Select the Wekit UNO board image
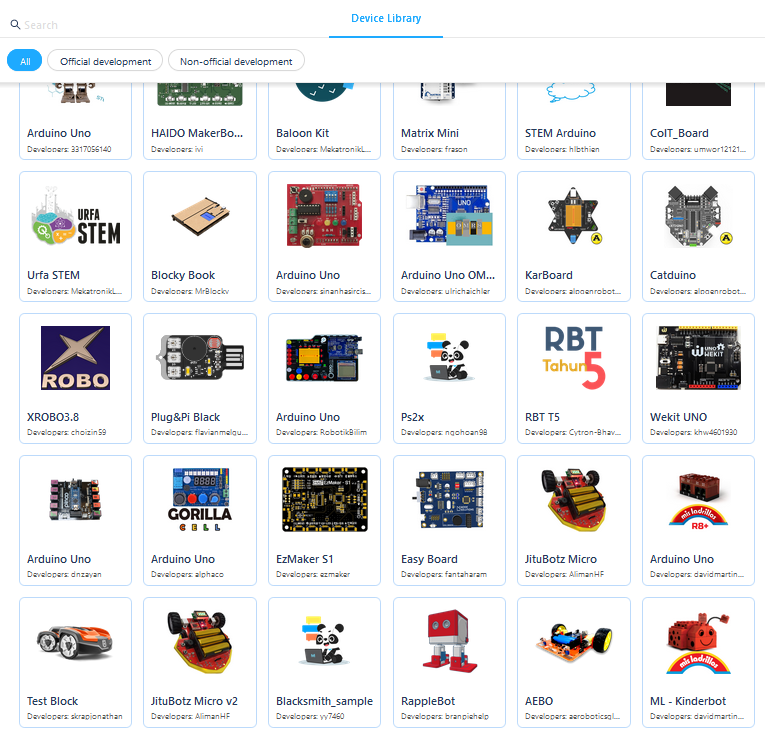The height and width of the screenshot is (734, 765). pos(698,358)
